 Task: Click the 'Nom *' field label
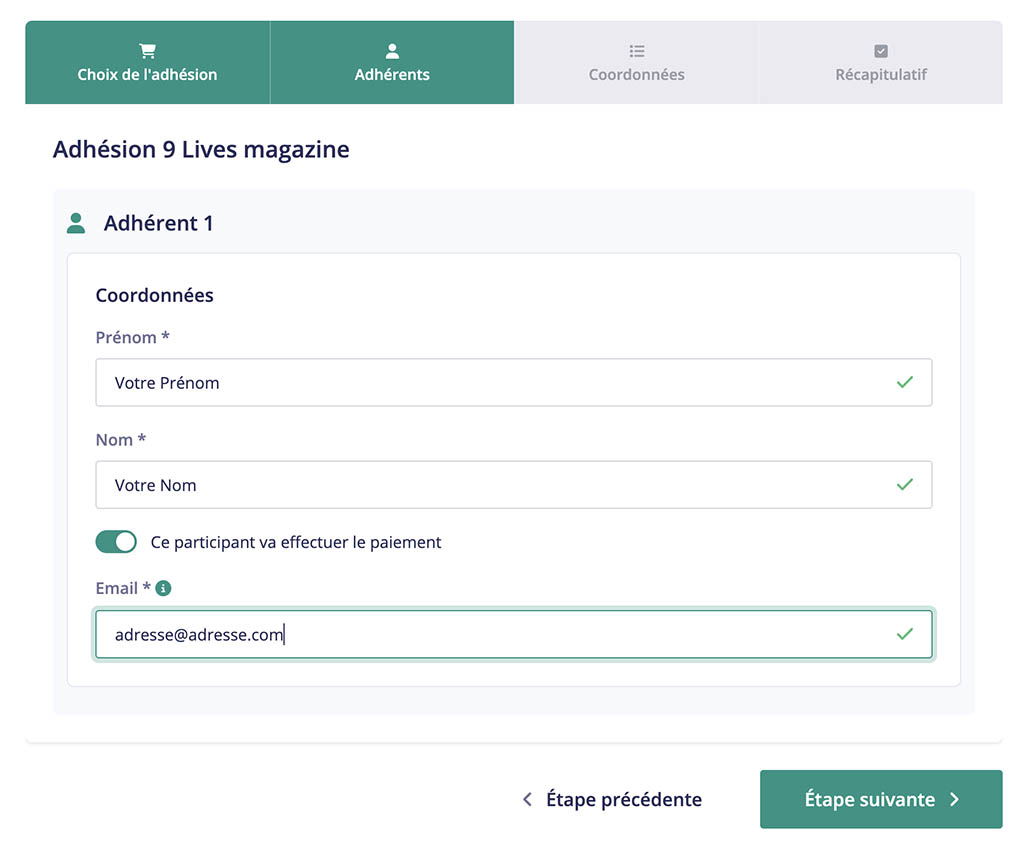[x=121, y=440]
